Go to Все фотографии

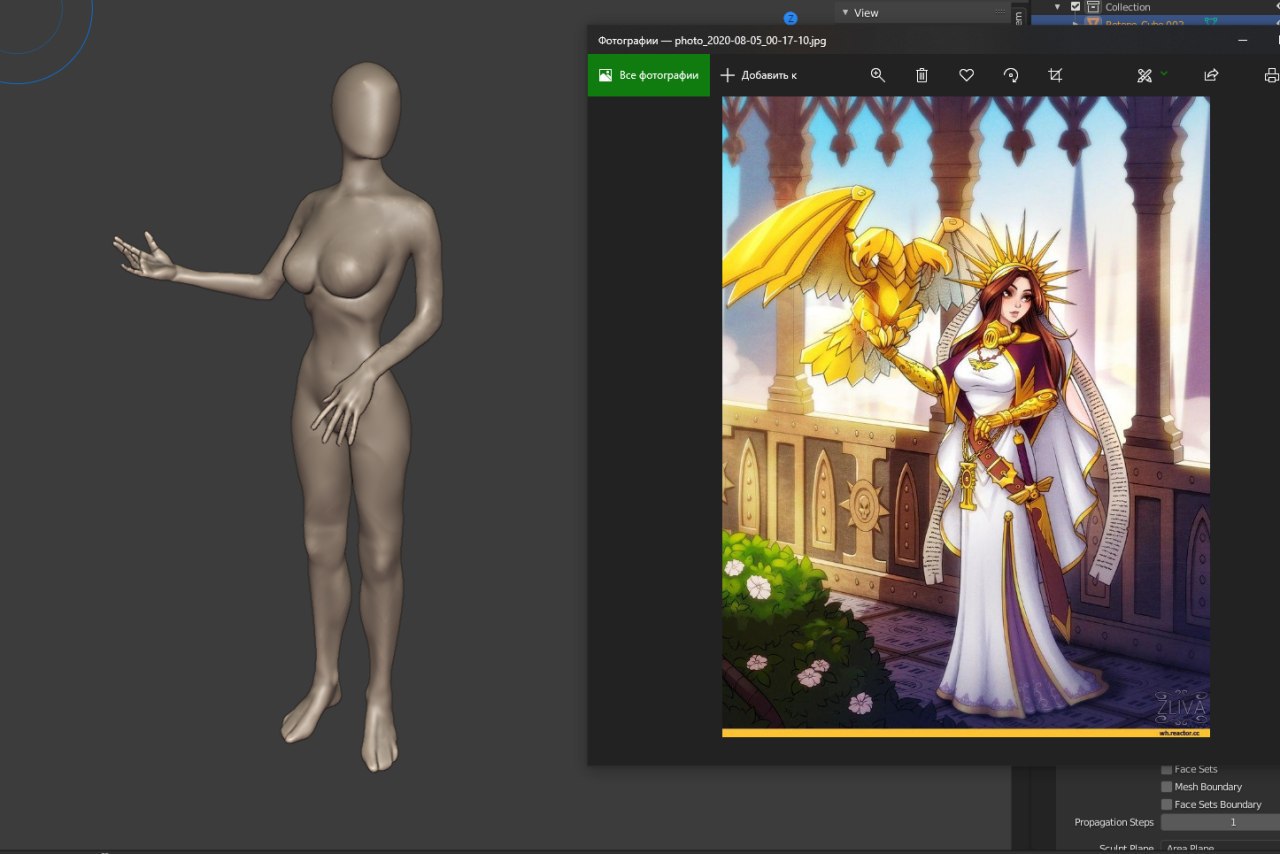coord(649,75)
